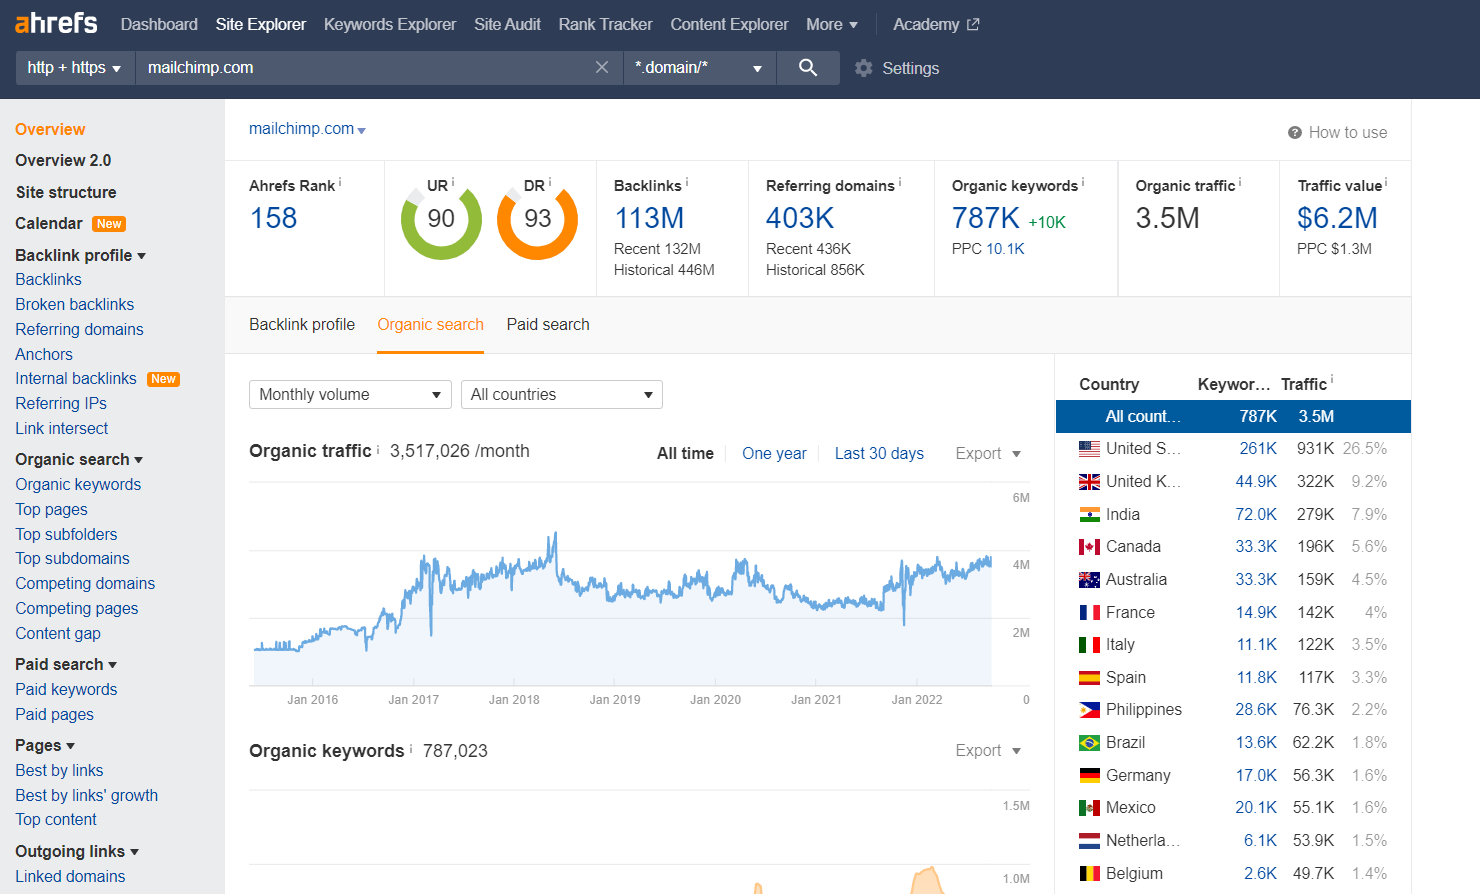Open Content Explorer in top menu
Screen dimensions: 1480x894
(x=729, y=24)
